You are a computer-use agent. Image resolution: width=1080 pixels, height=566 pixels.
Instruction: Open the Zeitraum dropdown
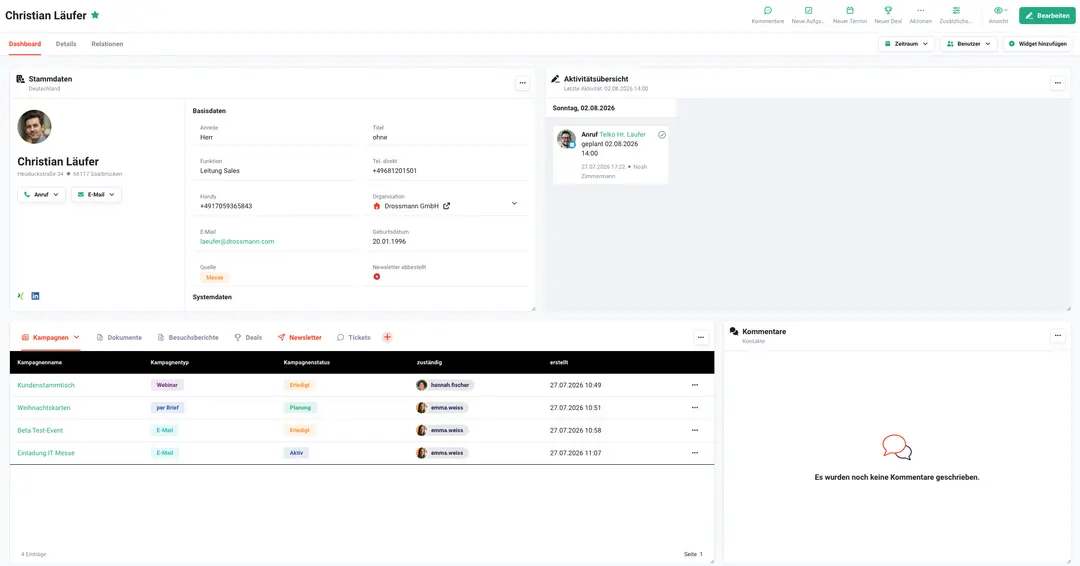(x=906, y=43)
